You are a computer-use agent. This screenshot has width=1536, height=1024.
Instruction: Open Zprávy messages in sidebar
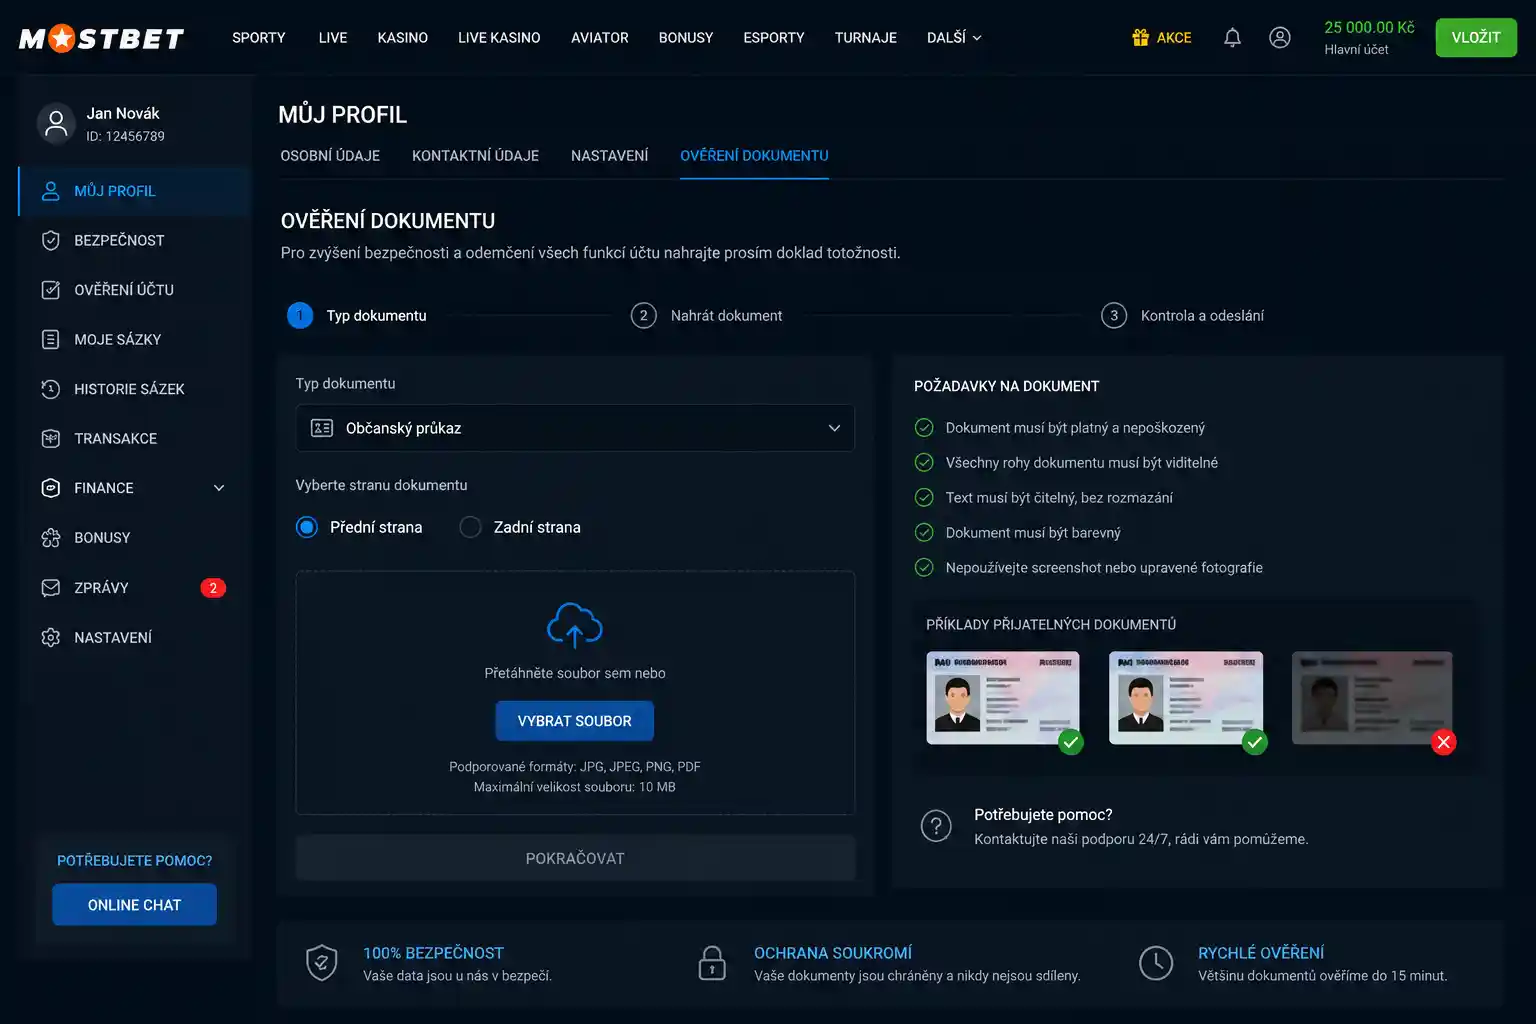134,588
